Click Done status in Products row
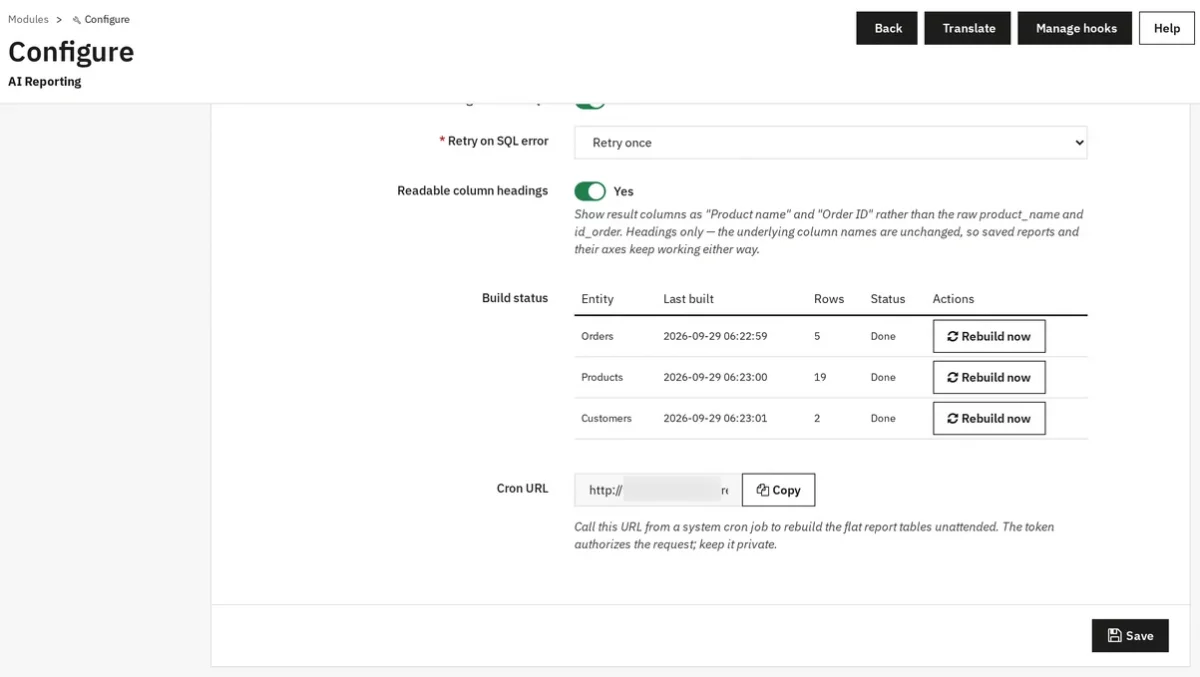The image size is (1200, 677). coord(883,377)
